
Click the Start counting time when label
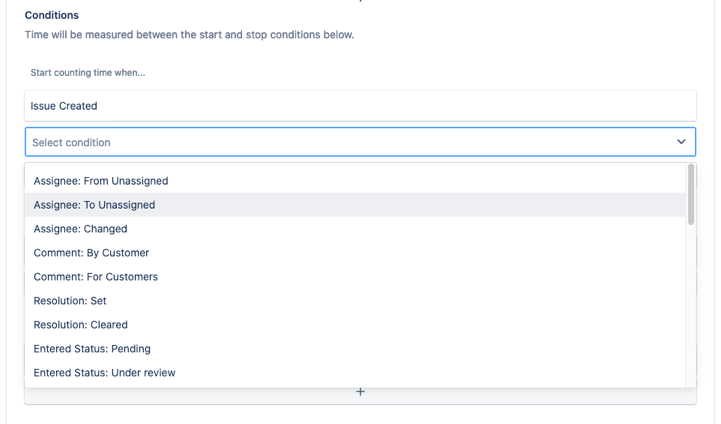pos(88,73)
